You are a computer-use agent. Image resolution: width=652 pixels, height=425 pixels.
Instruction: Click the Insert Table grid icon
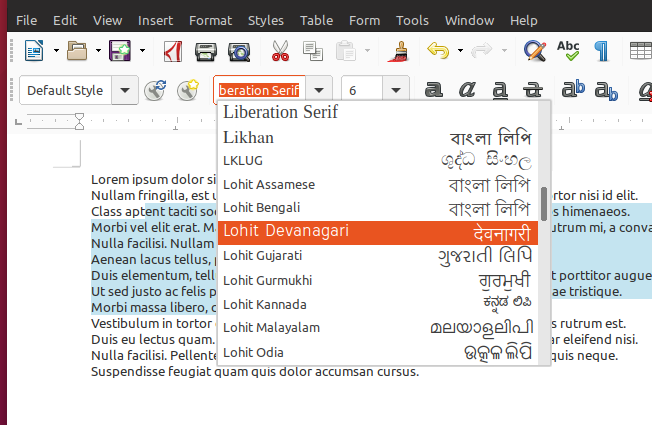pyautogui.click(x=640, y=51)
